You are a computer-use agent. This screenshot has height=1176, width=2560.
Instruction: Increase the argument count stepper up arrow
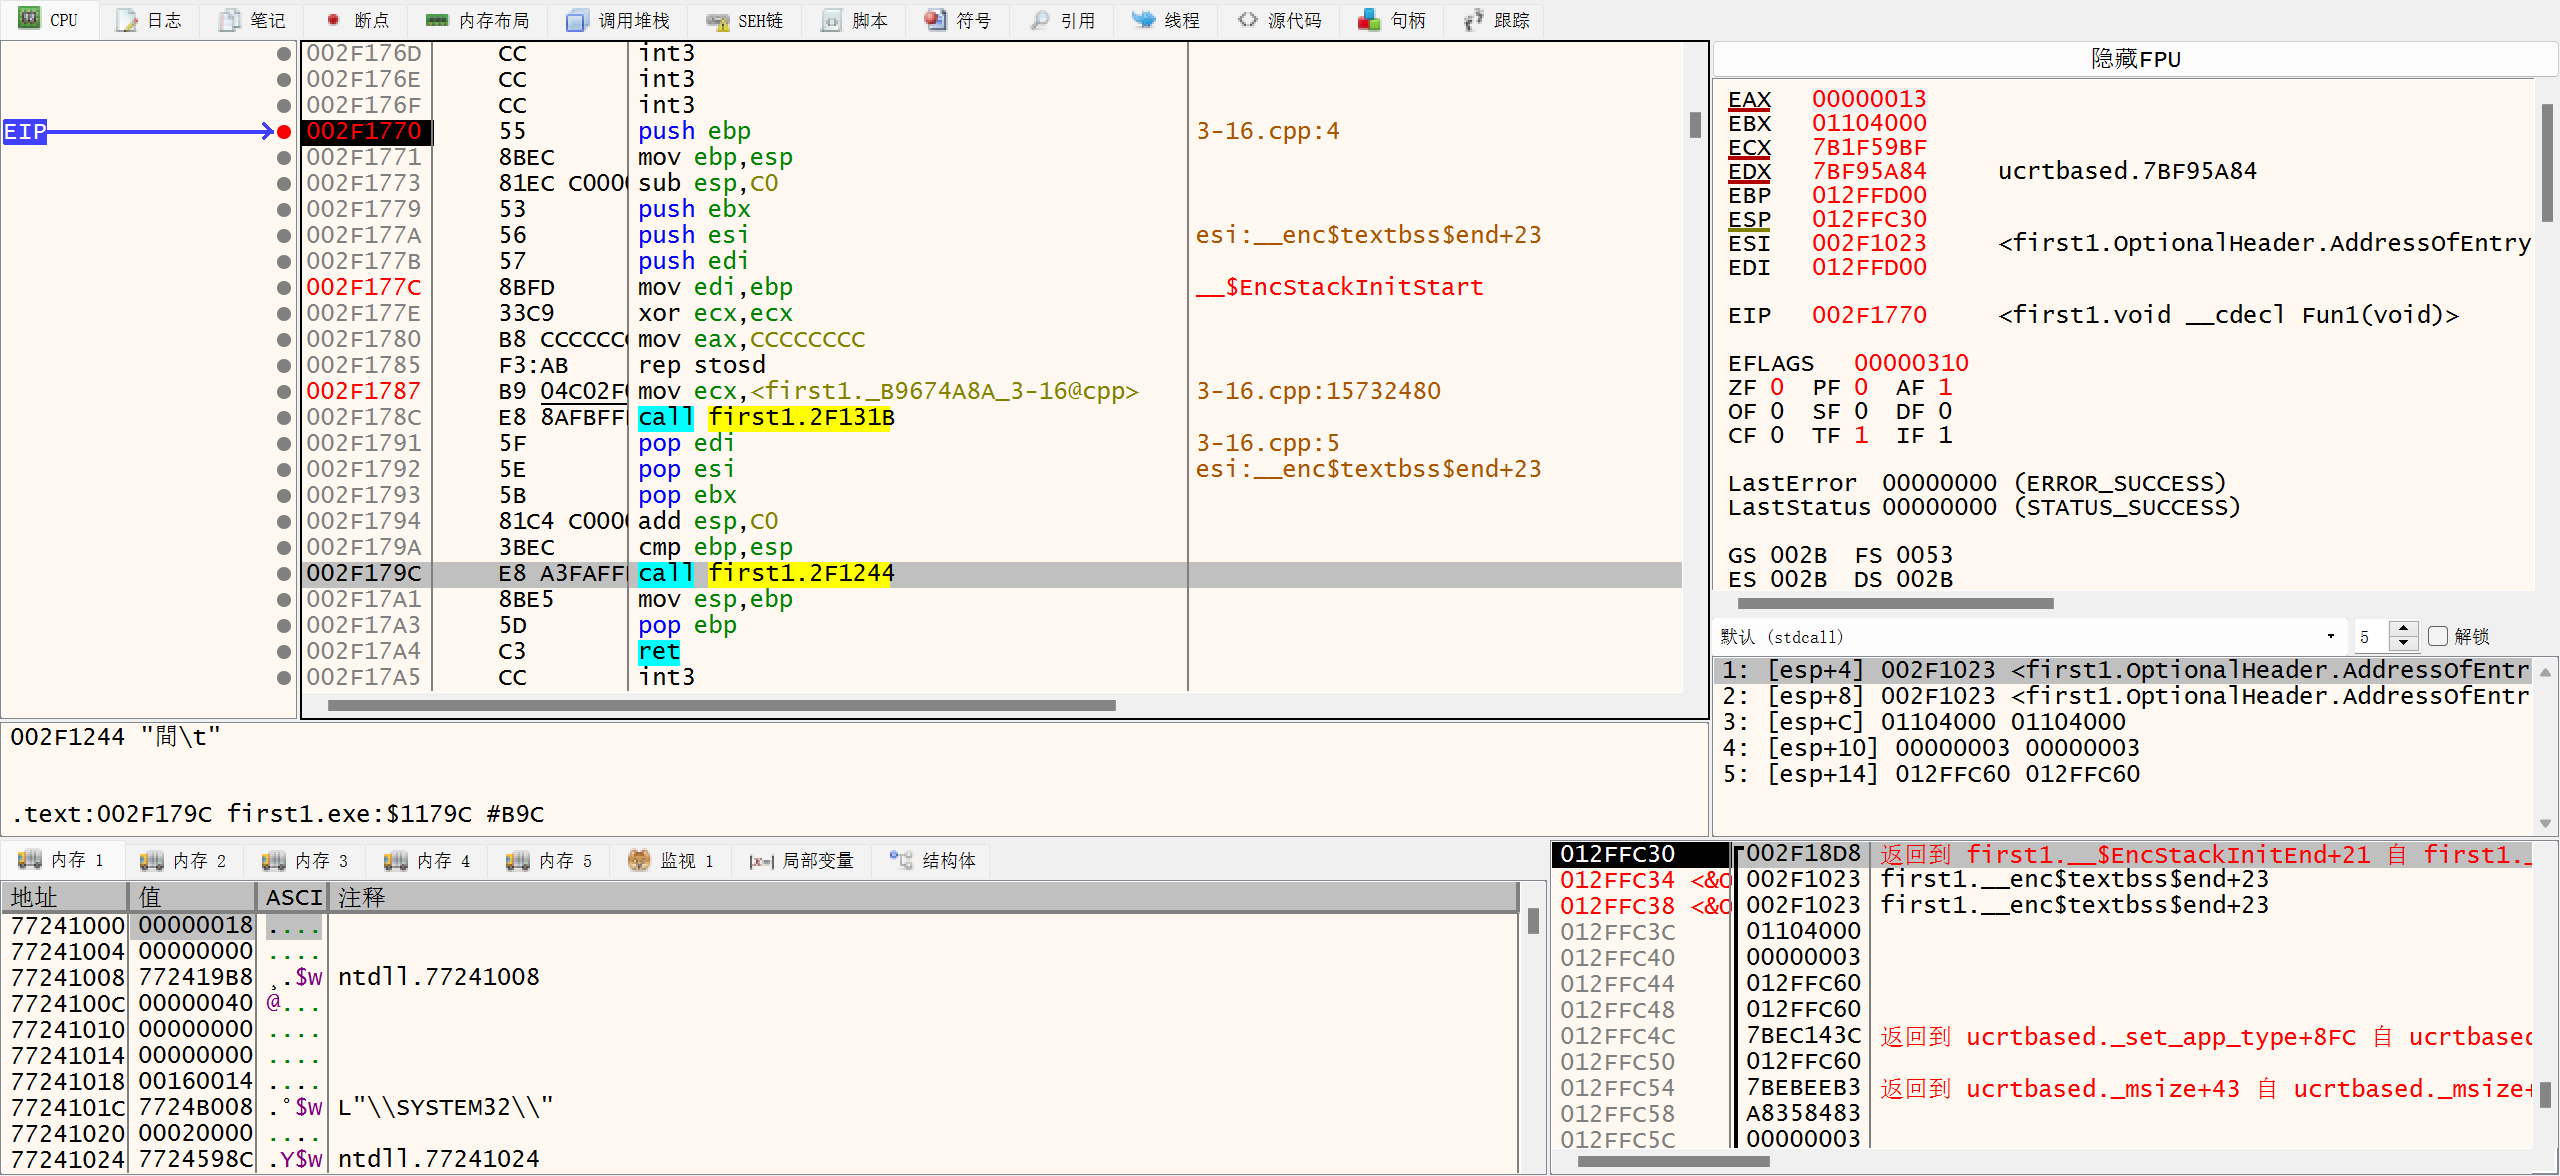pos(2404,629)
